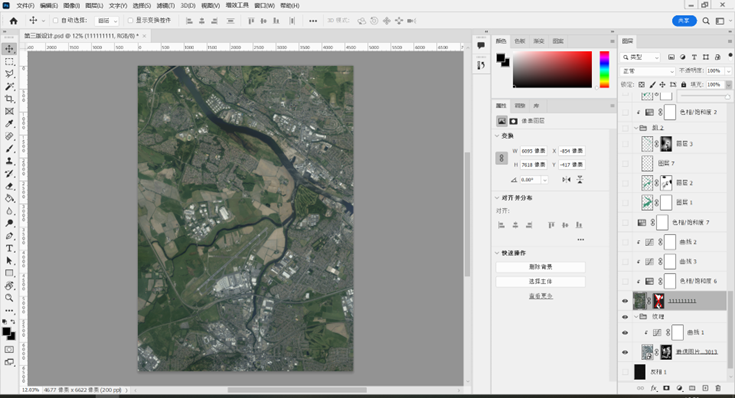Click the Home icon in options bar
The image size is (735, 398).
[14, 21]
